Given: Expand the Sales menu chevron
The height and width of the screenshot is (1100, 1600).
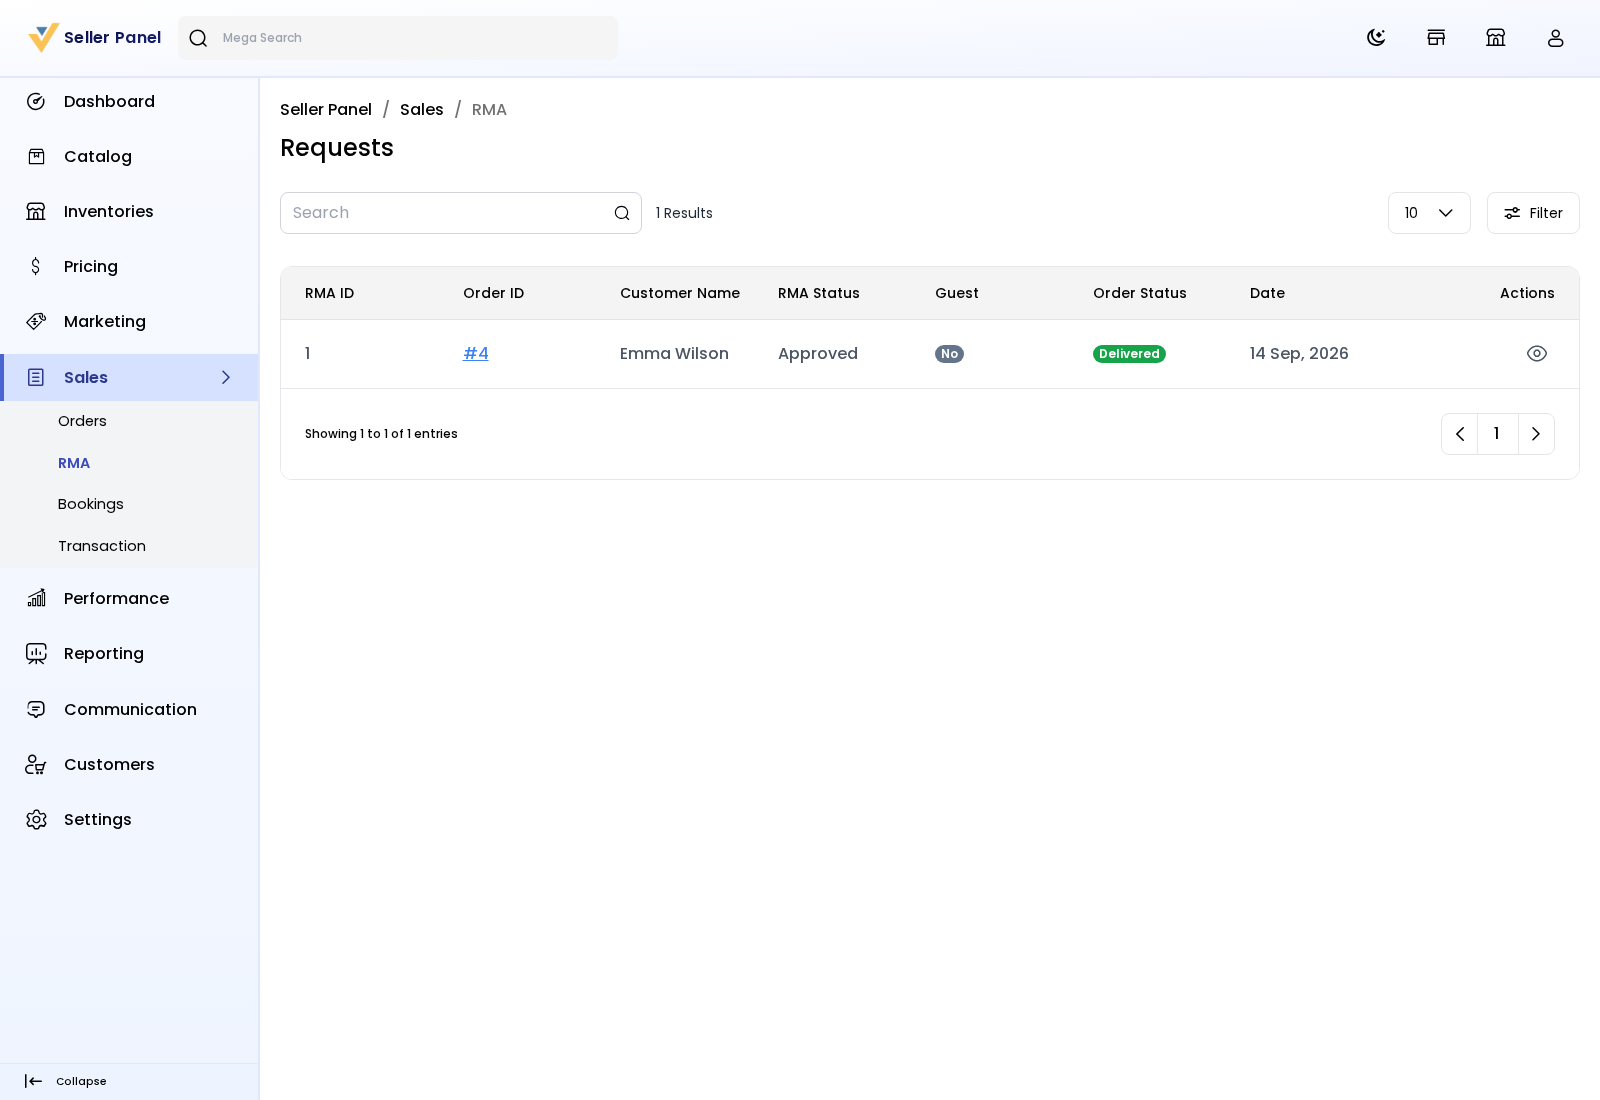Looking at the screenshot, I should click(x=226, y=378).
